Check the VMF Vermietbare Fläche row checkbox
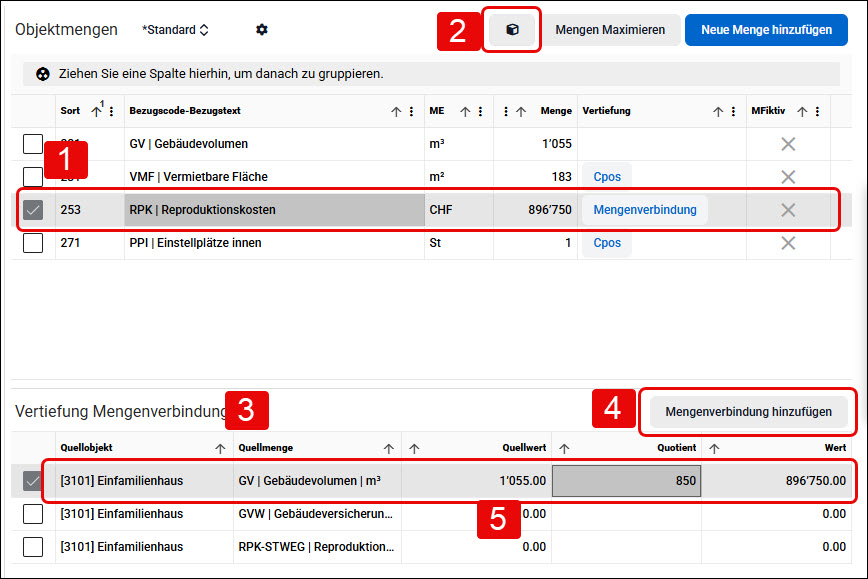 coord(33,177)
